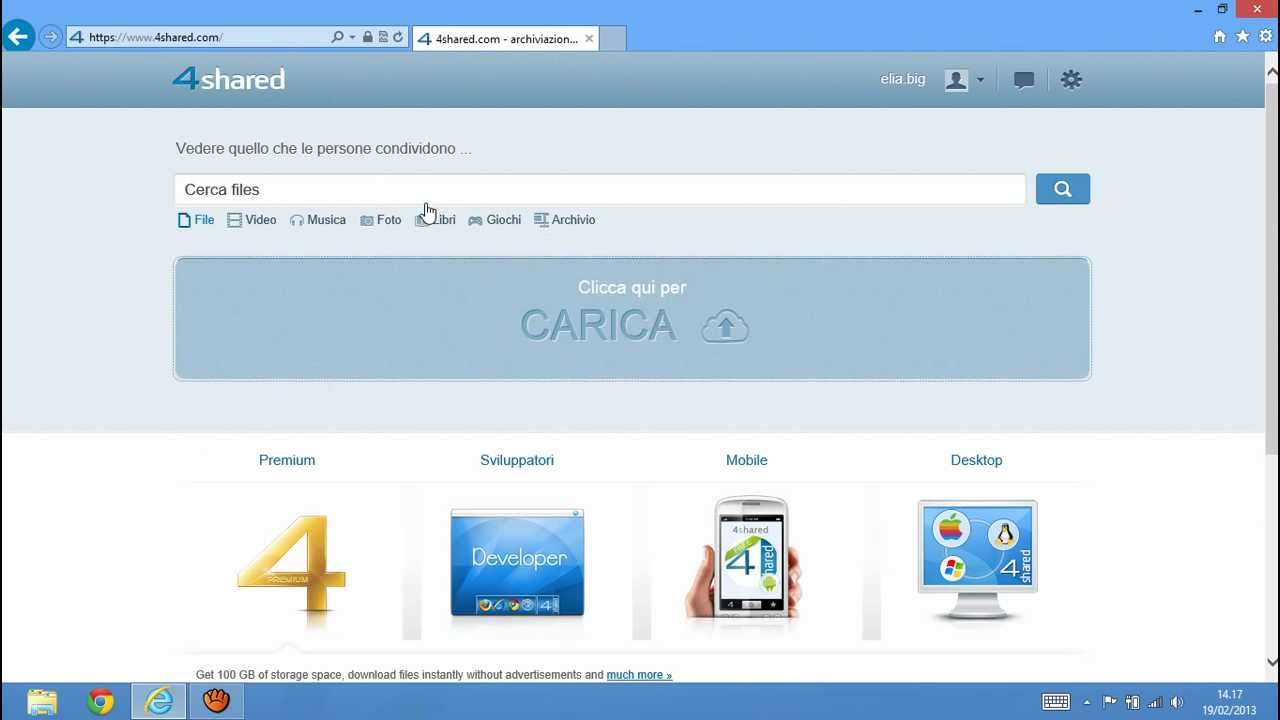1280x720 pixels.
Task: Click the search magnifier in the address bar
Action: [338, 37]
